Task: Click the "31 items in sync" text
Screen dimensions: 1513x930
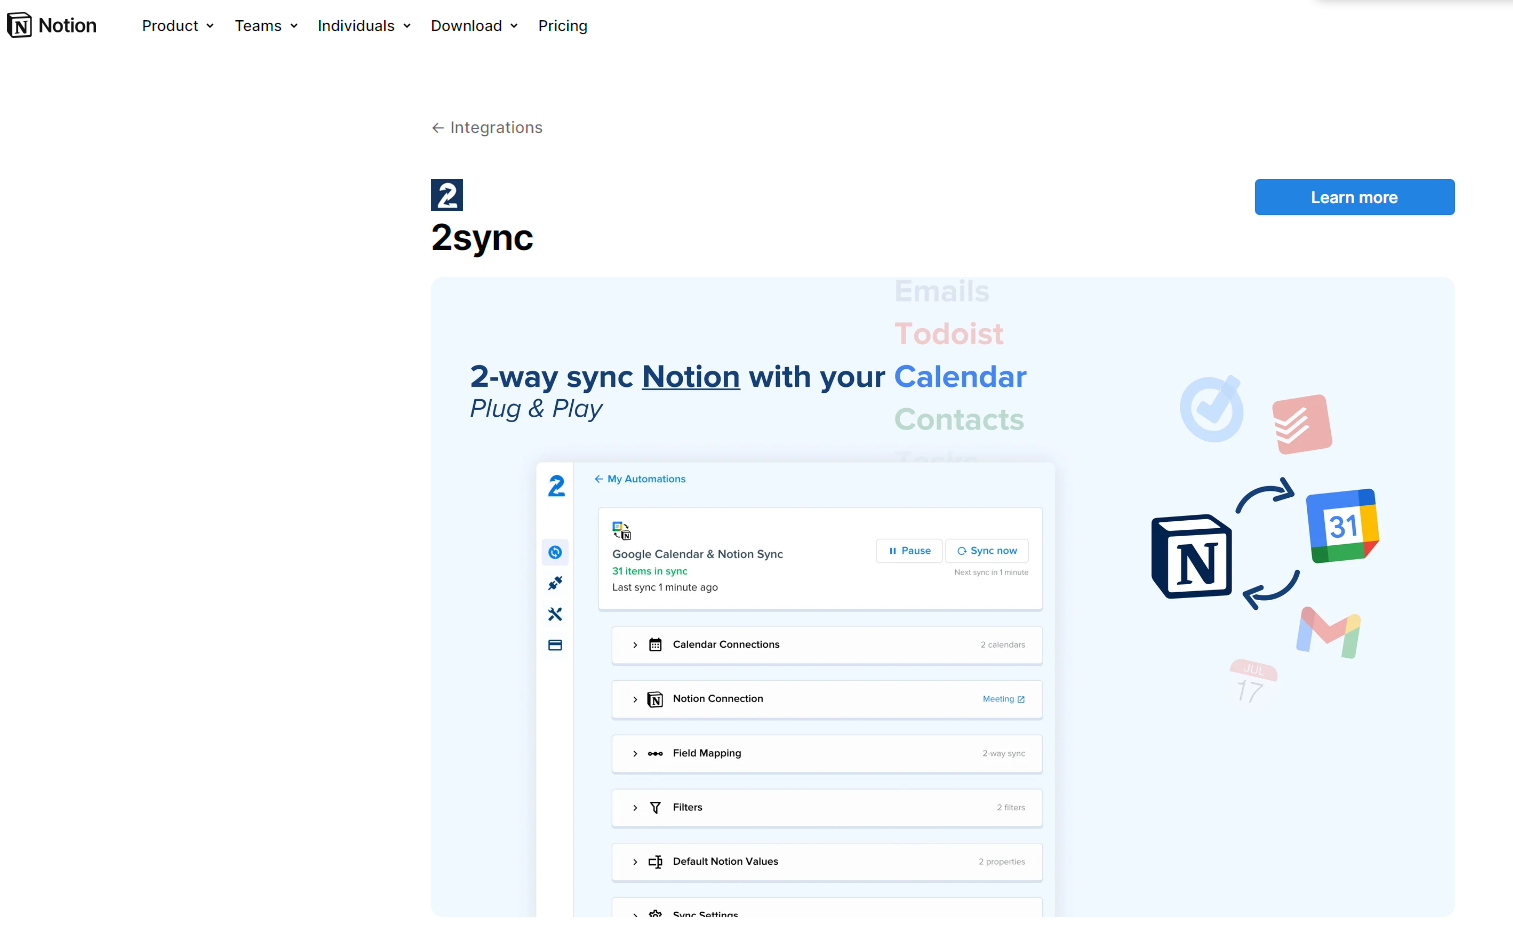Action: click(650, 571)
